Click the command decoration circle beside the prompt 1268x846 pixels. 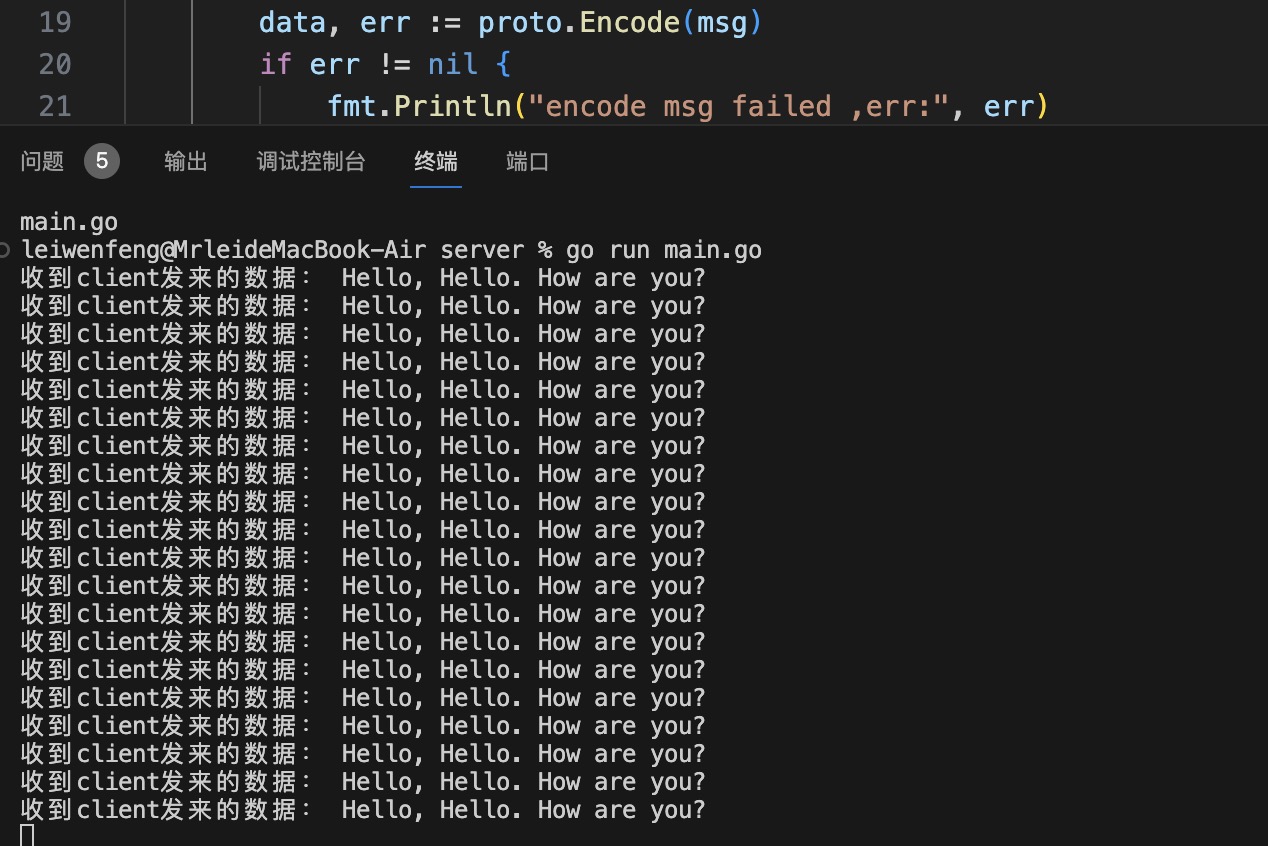6,250
